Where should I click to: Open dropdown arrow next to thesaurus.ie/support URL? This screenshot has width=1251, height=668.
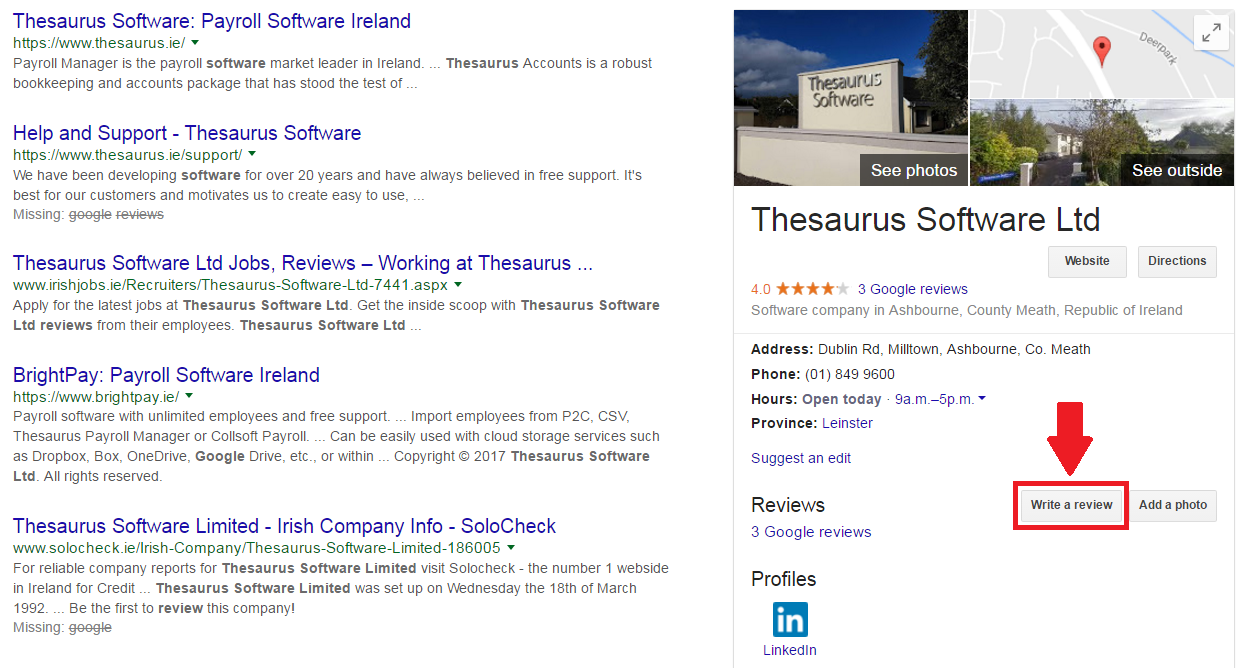[252, 155]
